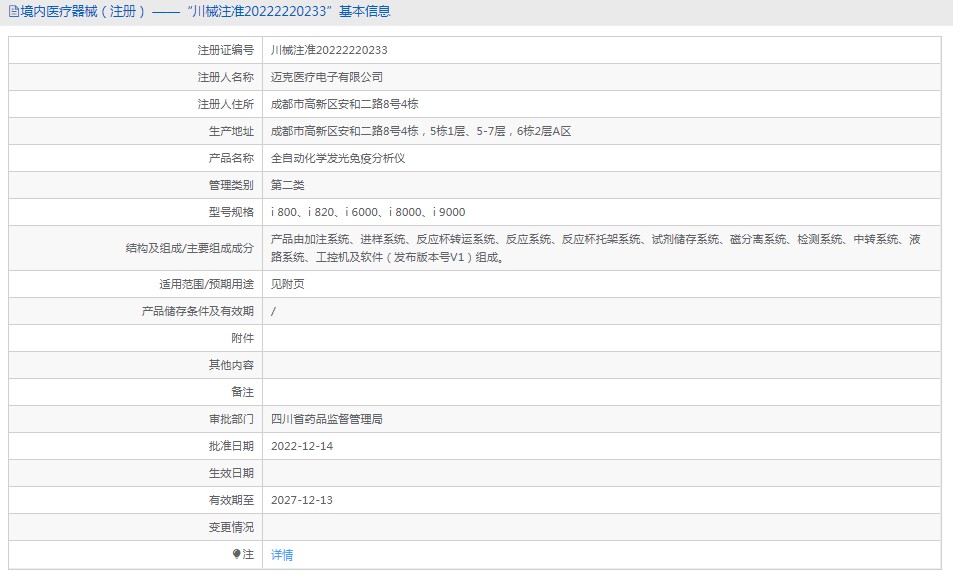Select approving department 四川省药品监督管理局

326,419
